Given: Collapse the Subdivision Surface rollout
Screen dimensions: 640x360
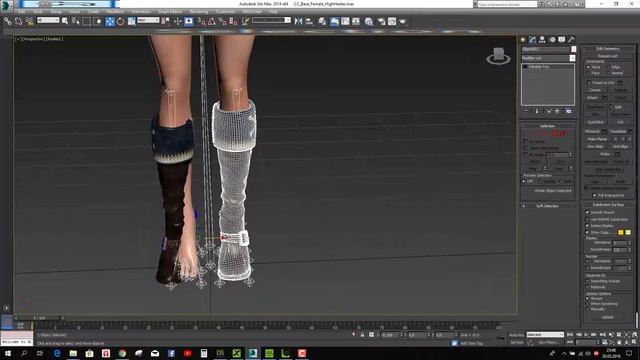Looking at the screenshot, I should (x=608, y=204).
